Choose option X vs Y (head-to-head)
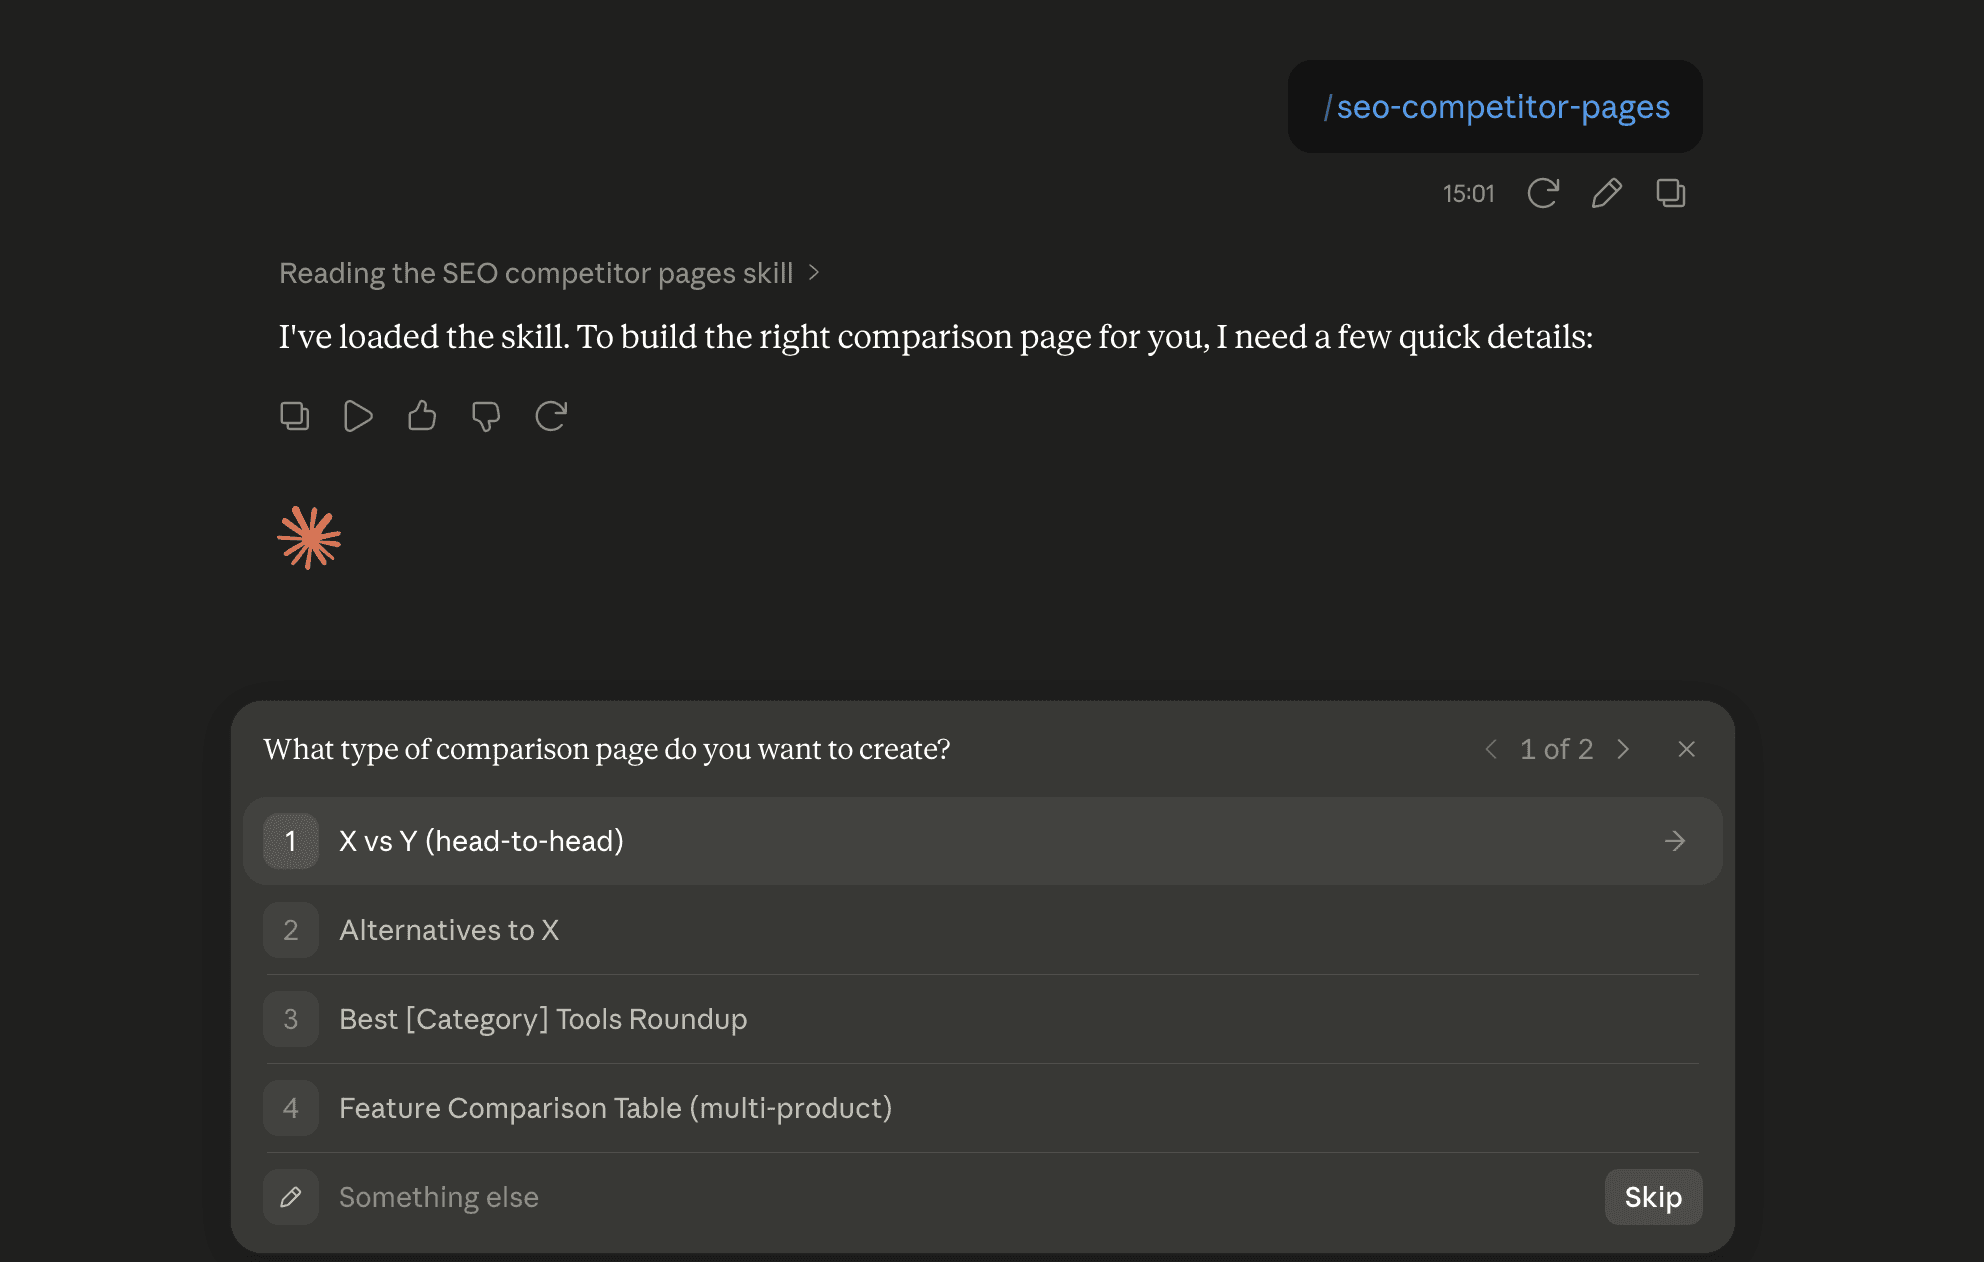The height and width of the screenshot is (1262, 1984). (x=983, y=841)
